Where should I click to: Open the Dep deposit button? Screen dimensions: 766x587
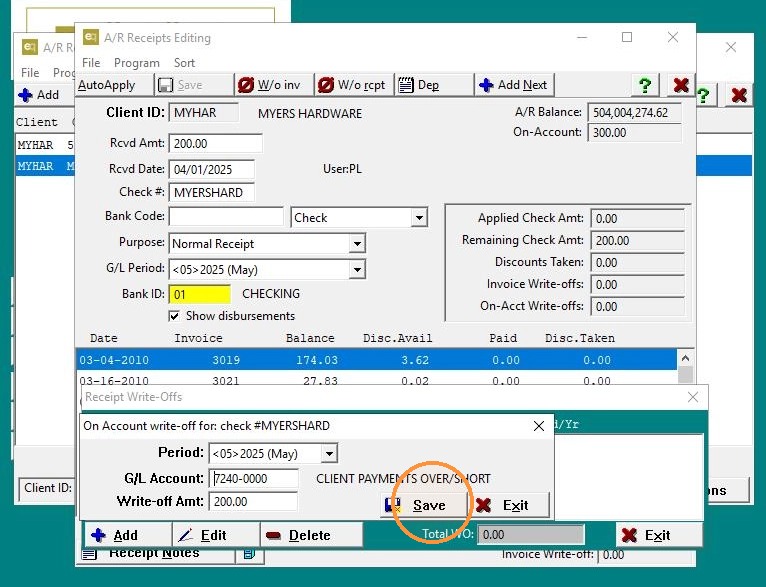coord(434,85)
